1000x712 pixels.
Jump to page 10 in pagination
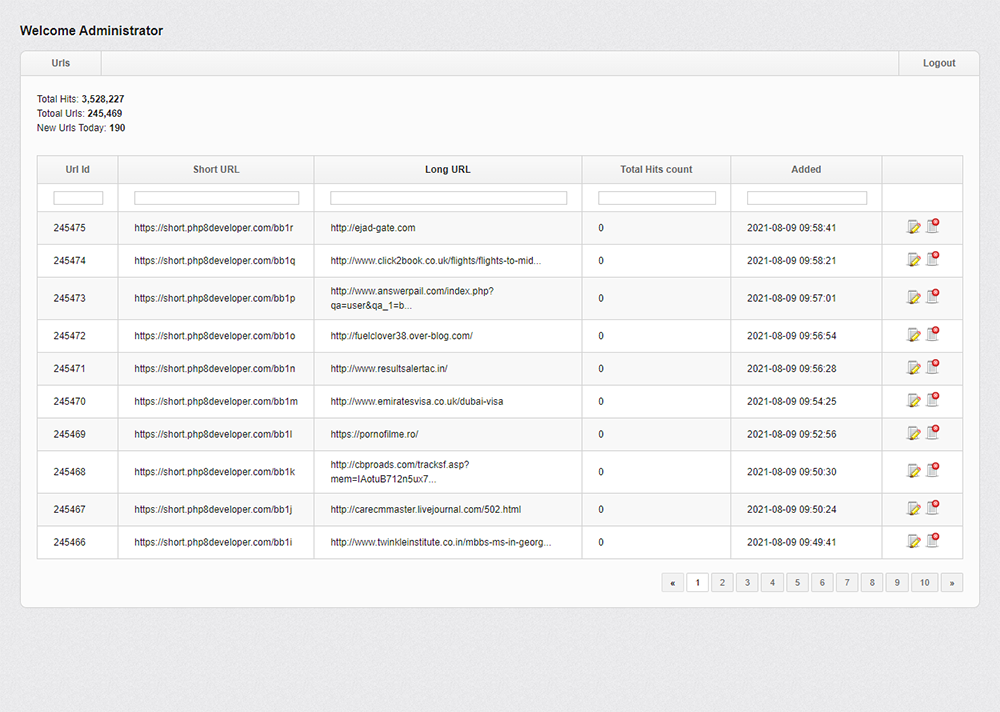click(925, 582)
